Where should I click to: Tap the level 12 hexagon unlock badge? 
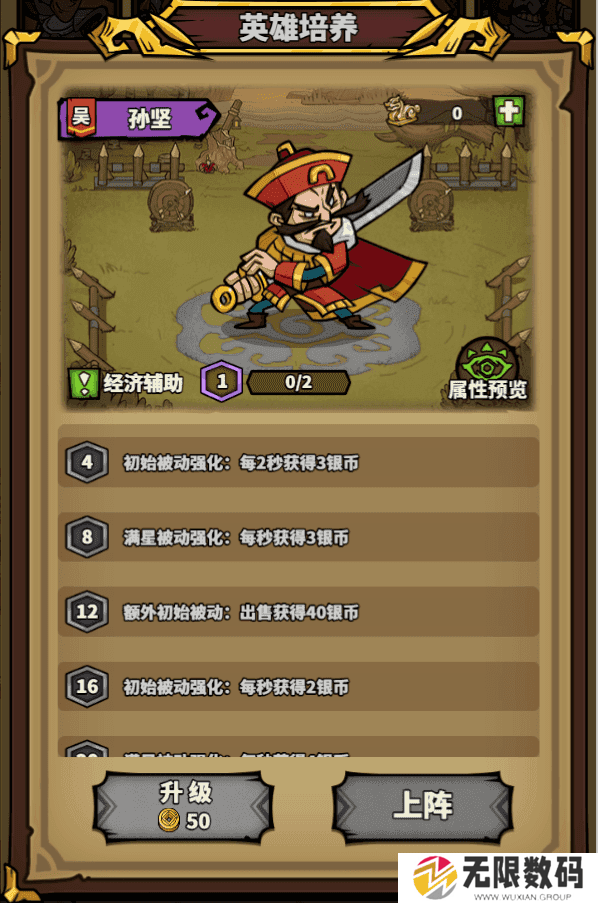click(x=87, y=612)
